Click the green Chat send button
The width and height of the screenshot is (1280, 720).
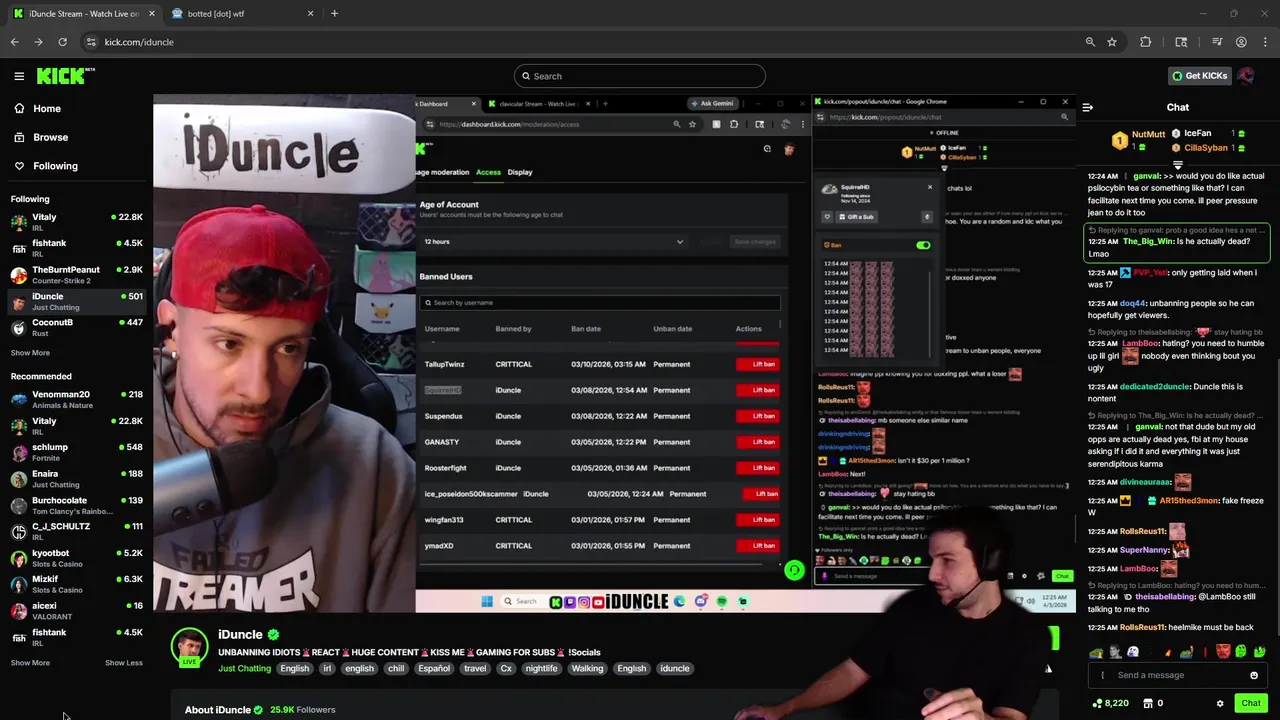point(1251,704)
